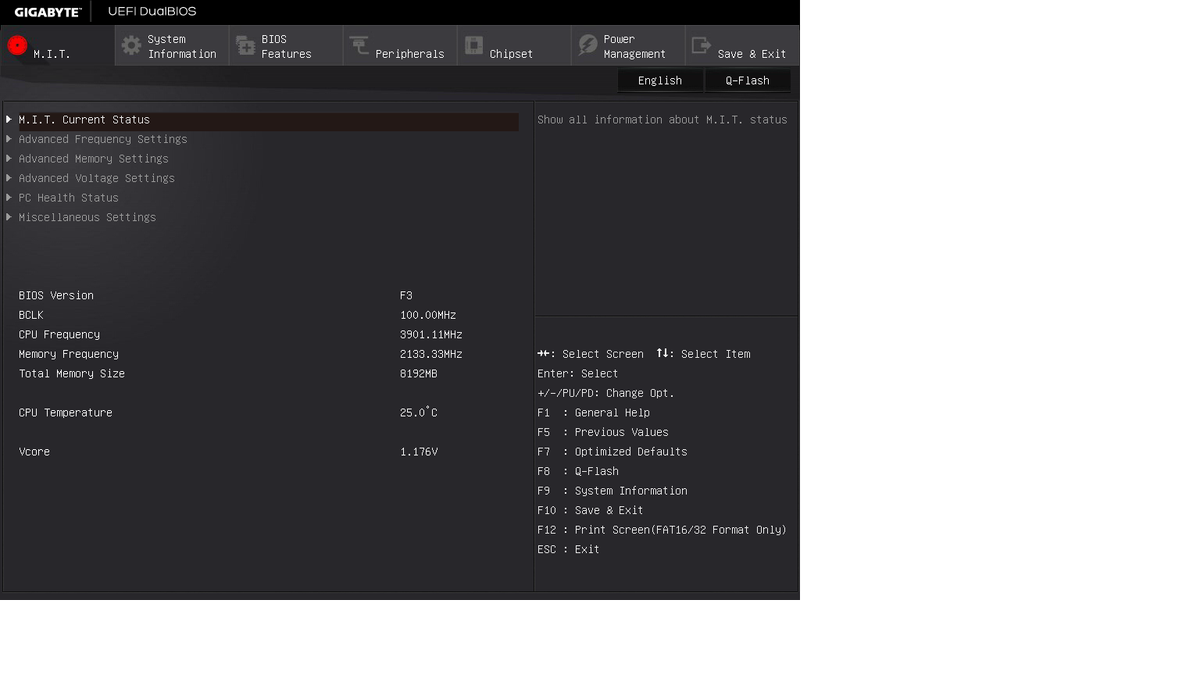The width and height of the screenshot is (1200, 675).
Task: Click the F12 Print Screen hint
Action: (662, 530)
